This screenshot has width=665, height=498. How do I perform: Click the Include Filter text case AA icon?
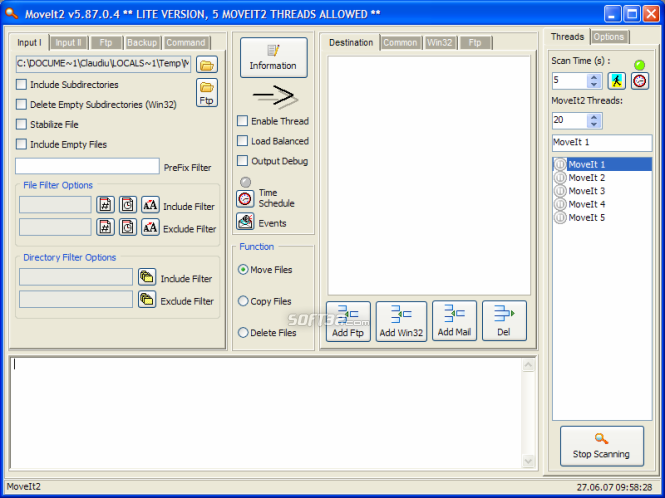(x=150, y=205)
